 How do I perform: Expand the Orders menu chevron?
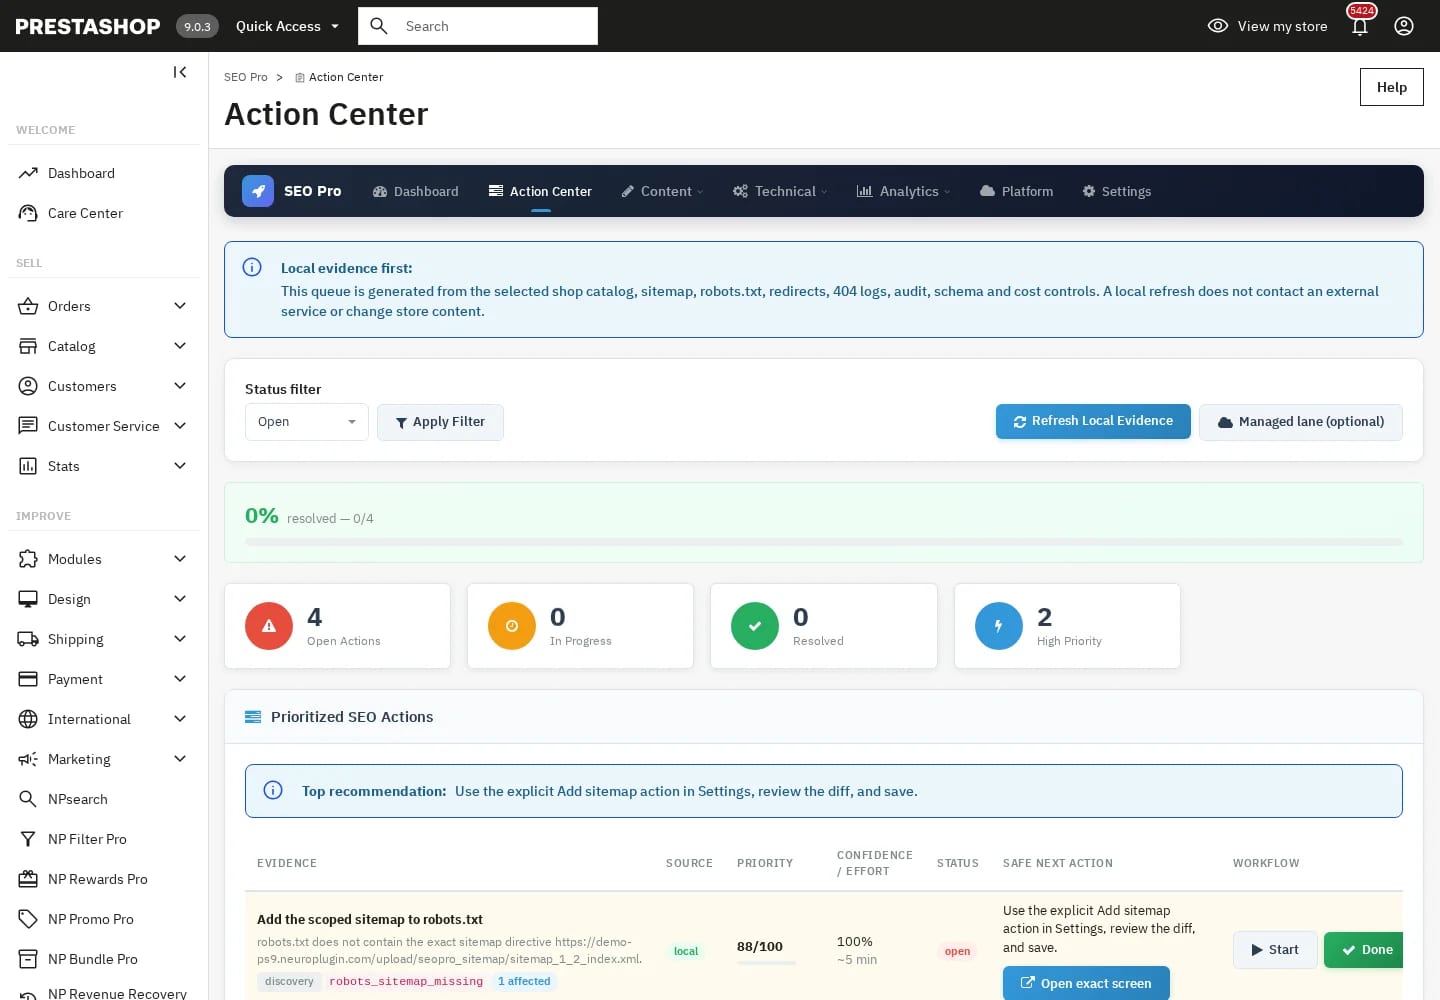click(x=180, y=306)
